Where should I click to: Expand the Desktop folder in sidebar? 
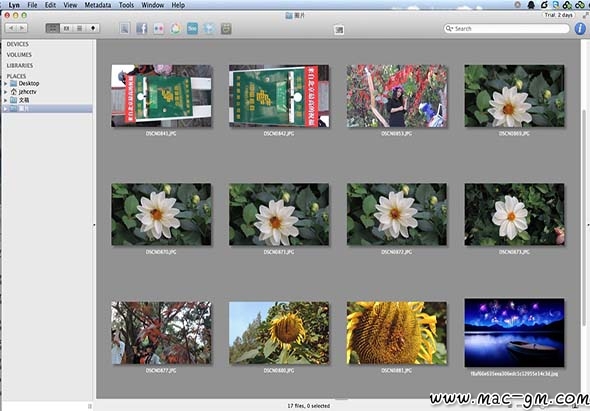coord(6,84)
